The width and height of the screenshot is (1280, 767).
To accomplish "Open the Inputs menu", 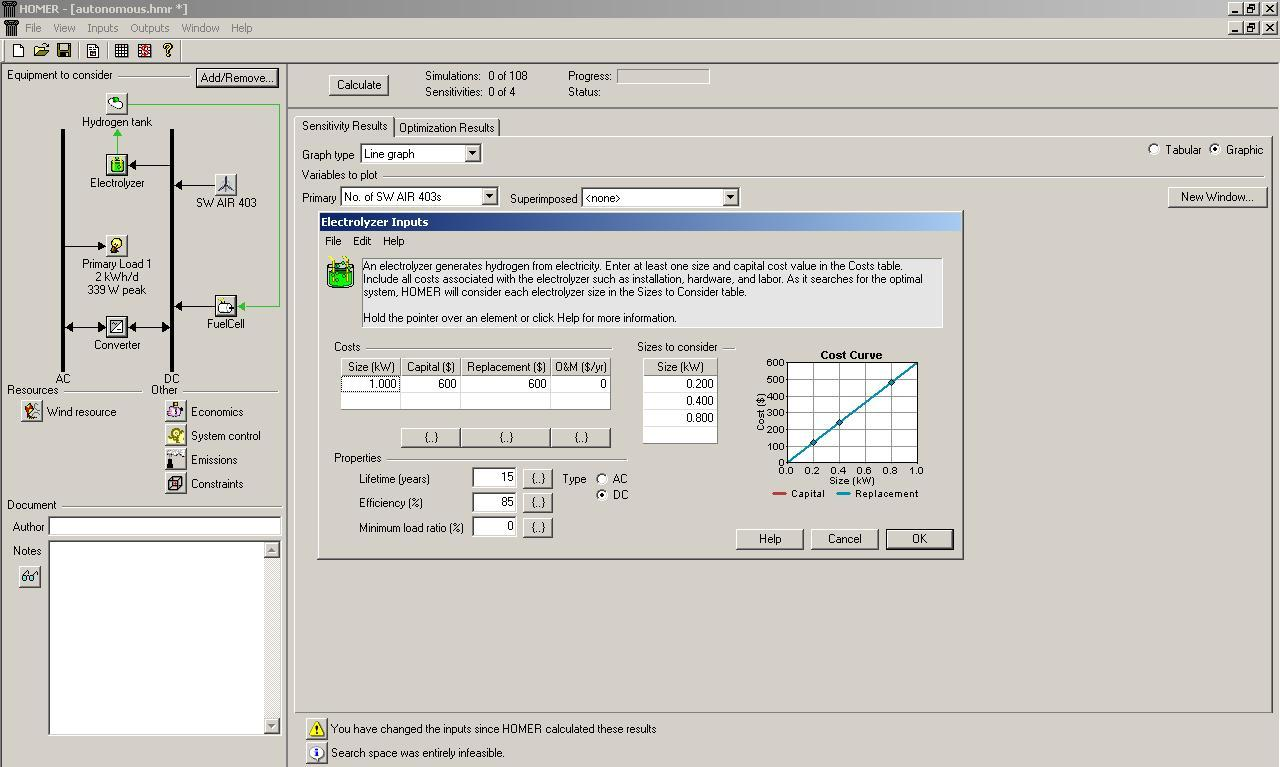I will tap(102, 28).
